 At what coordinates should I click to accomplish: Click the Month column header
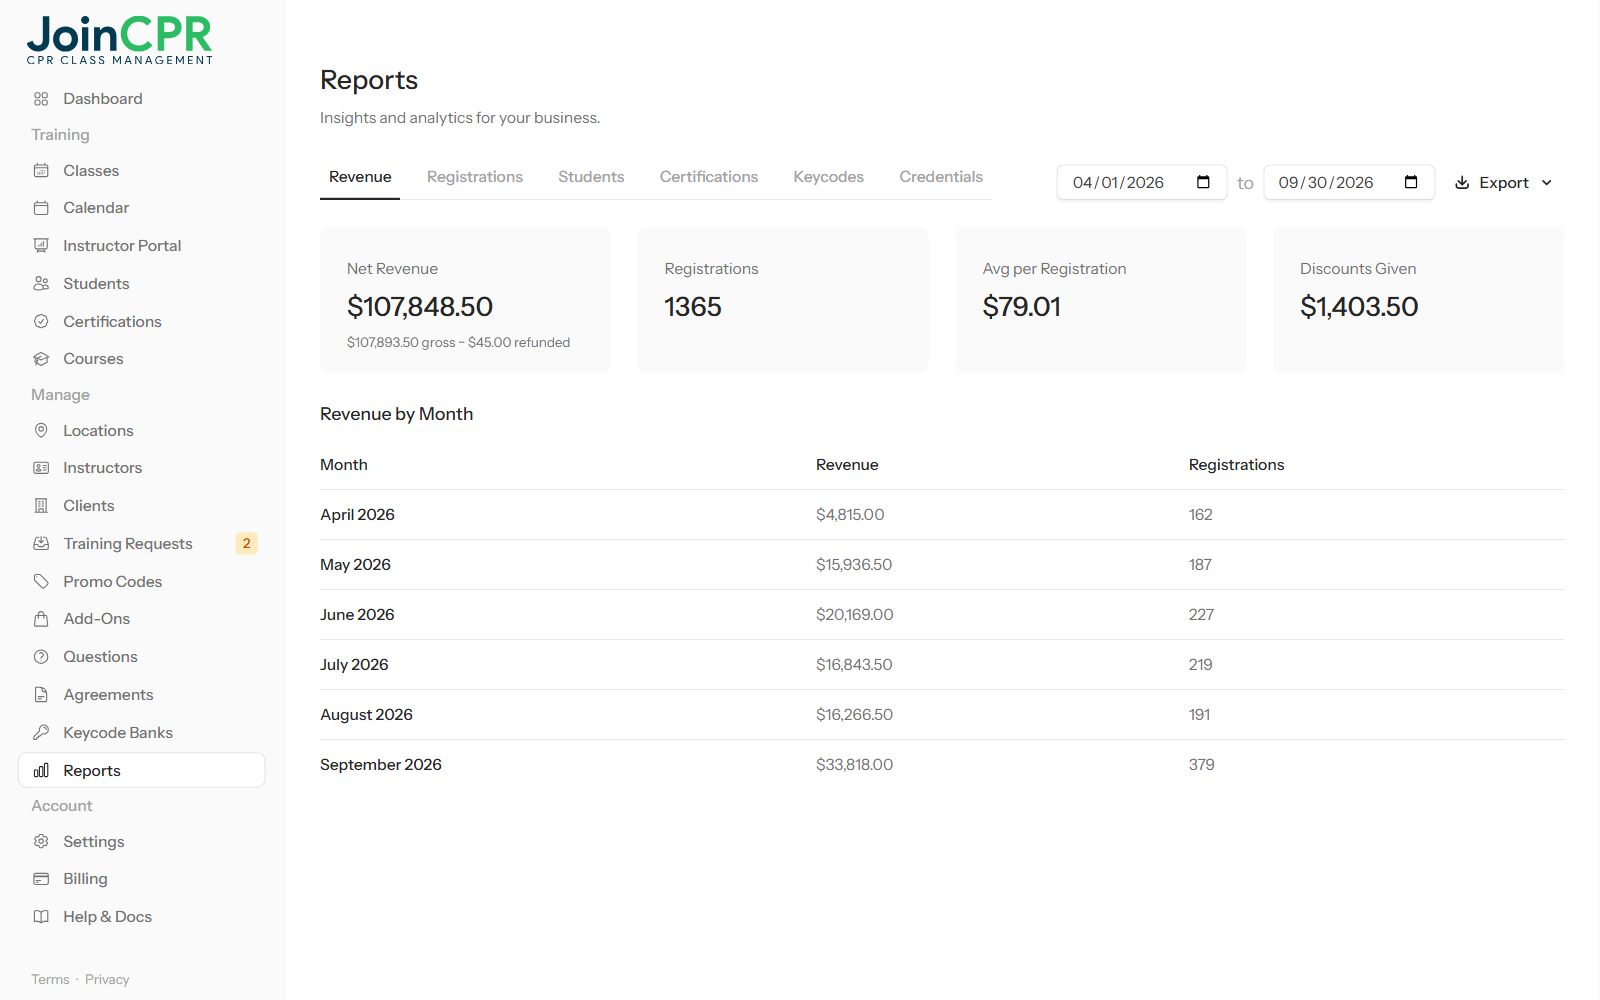344,465
